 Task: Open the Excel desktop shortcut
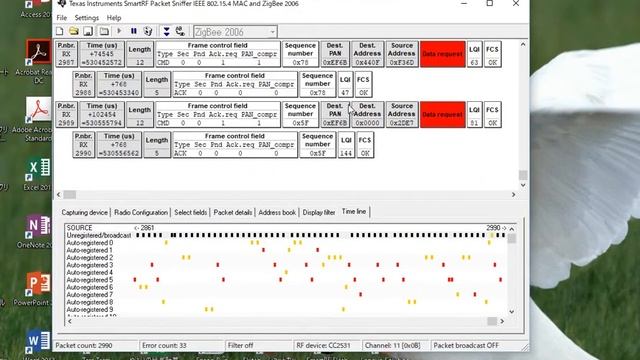(x=38, y=175)
